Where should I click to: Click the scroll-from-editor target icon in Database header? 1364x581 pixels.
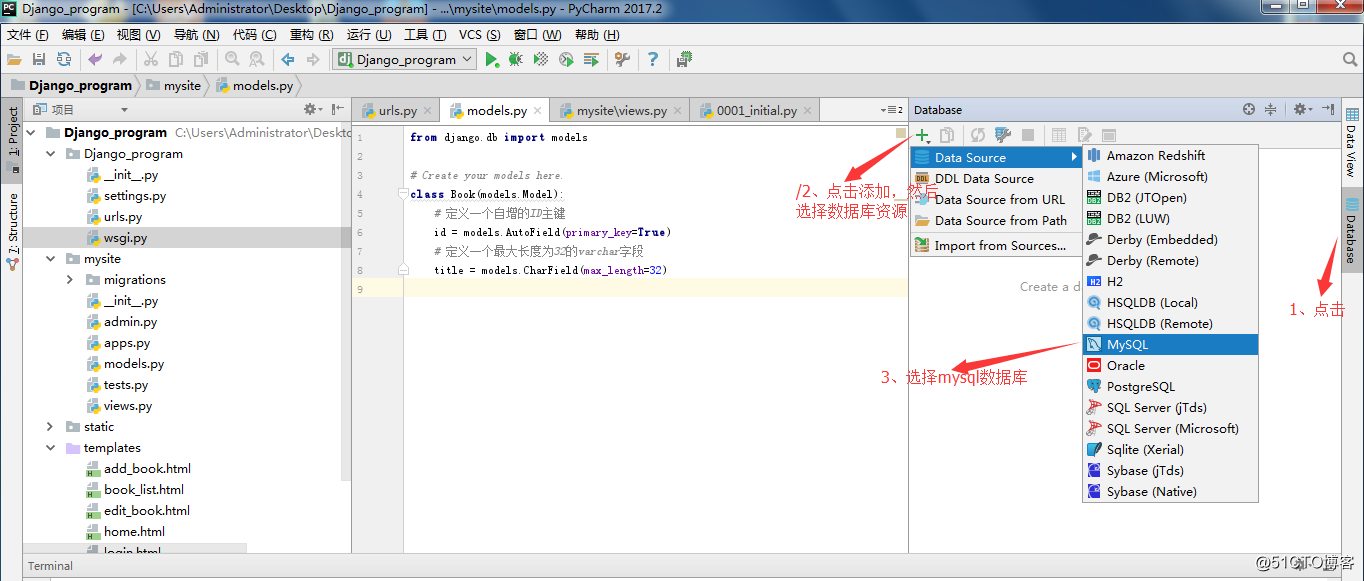(x=1249, y=109)
